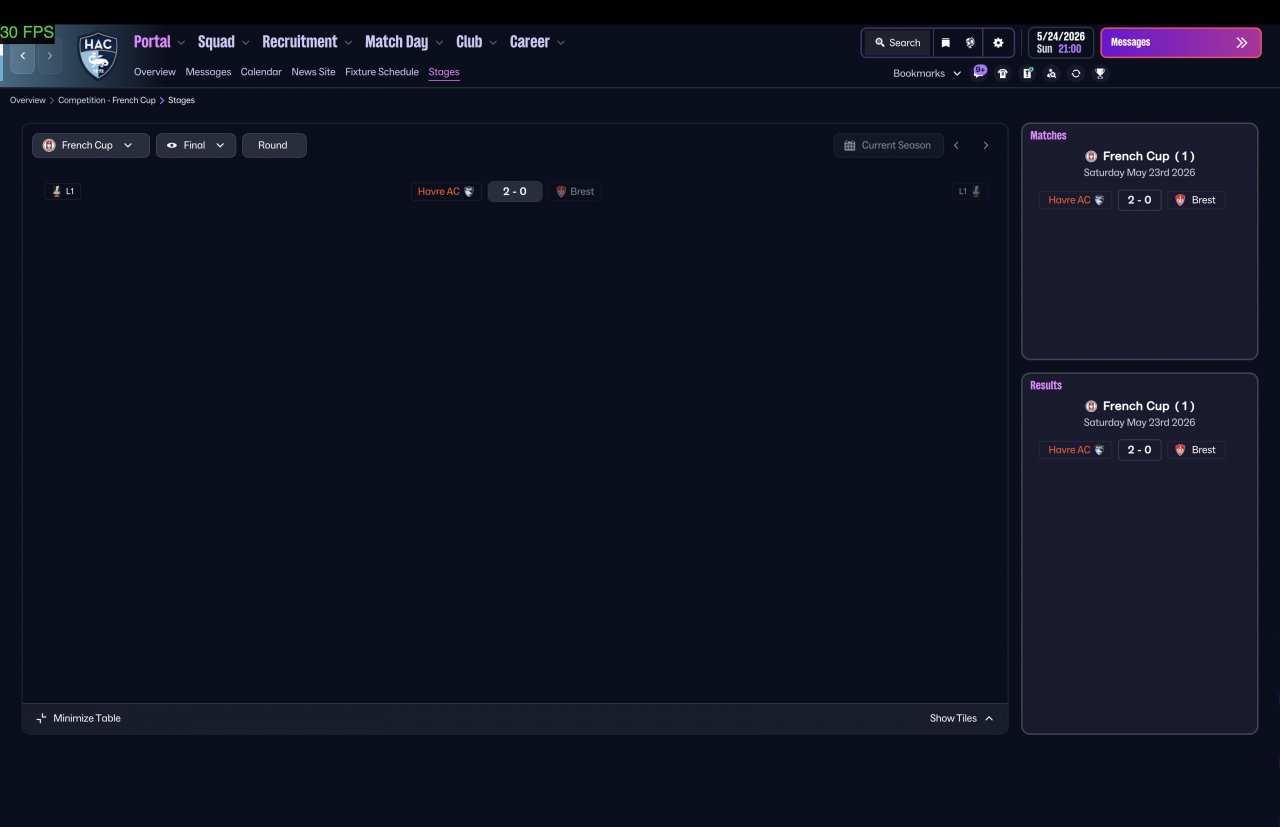Screen dimensions: 1280x827
Task: Click the French Cup logo in Results panel
Action: [1091, 406]
